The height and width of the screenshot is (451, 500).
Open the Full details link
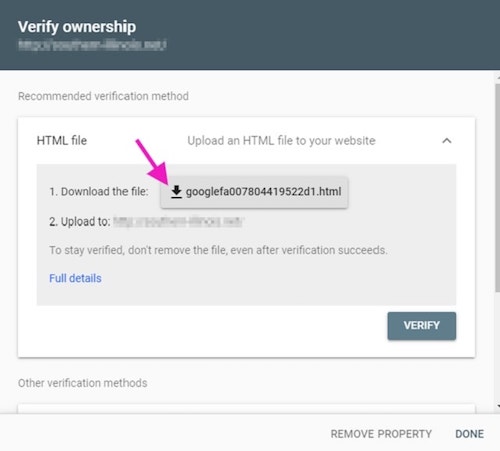[x=75, y=278]
